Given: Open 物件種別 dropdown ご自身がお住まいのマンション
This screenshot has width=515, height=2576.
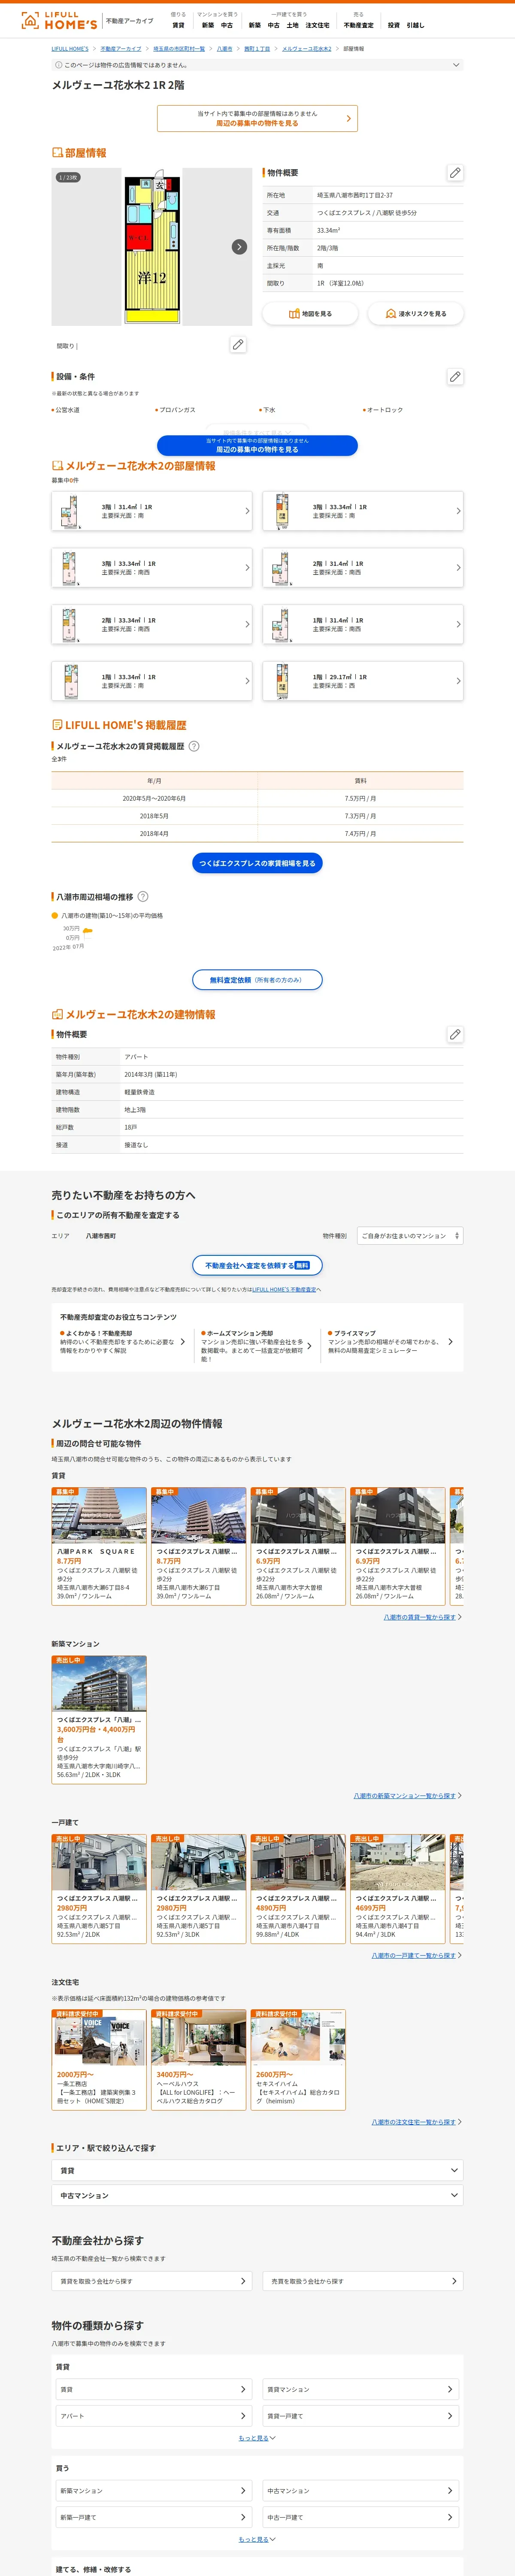Looking at the screenshot, I should [x=410, y=1236].
